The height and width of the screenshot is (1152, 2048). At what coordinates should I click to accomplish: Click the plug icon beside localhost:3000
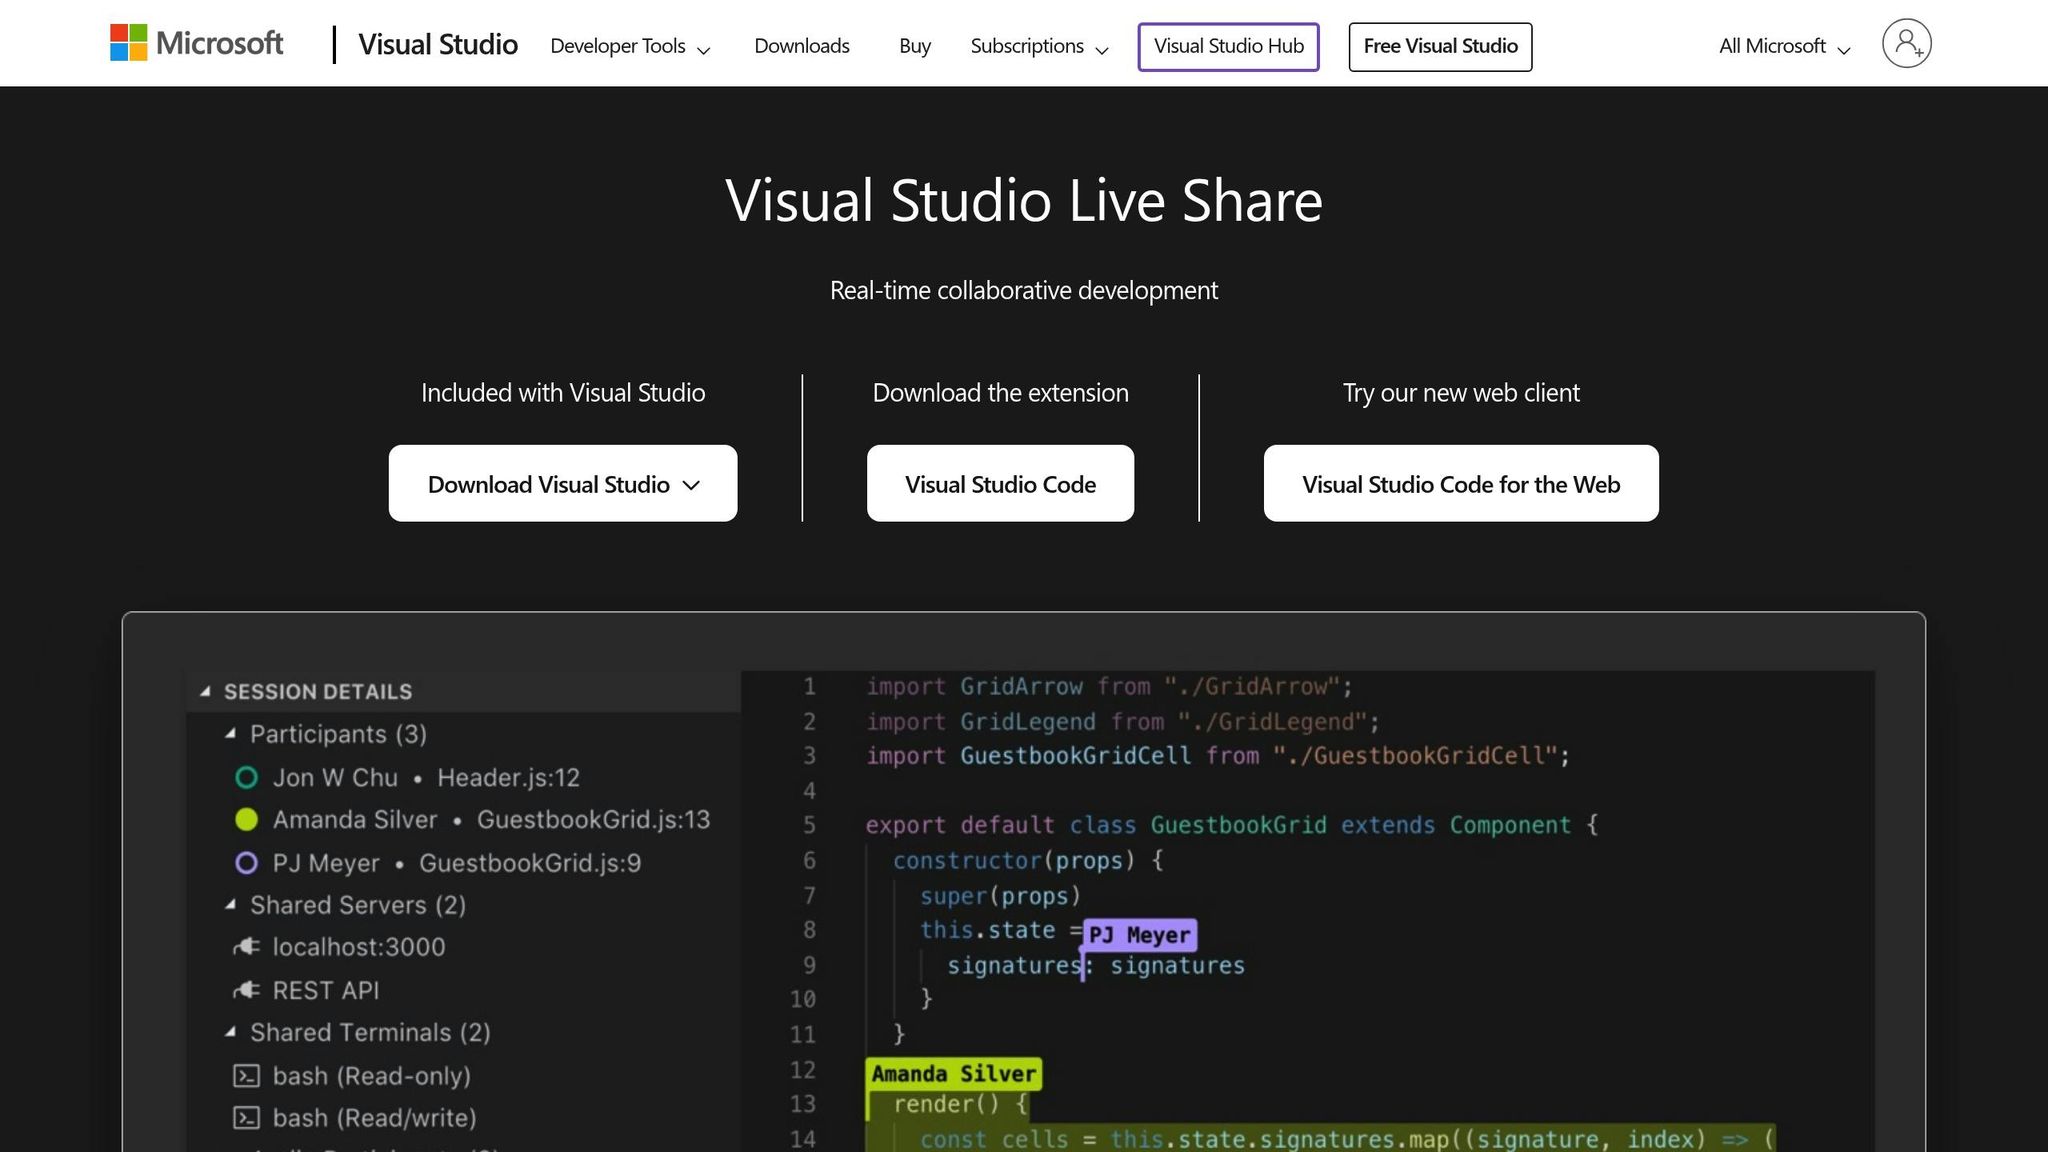pyautogui.click(x=246, y=947)
